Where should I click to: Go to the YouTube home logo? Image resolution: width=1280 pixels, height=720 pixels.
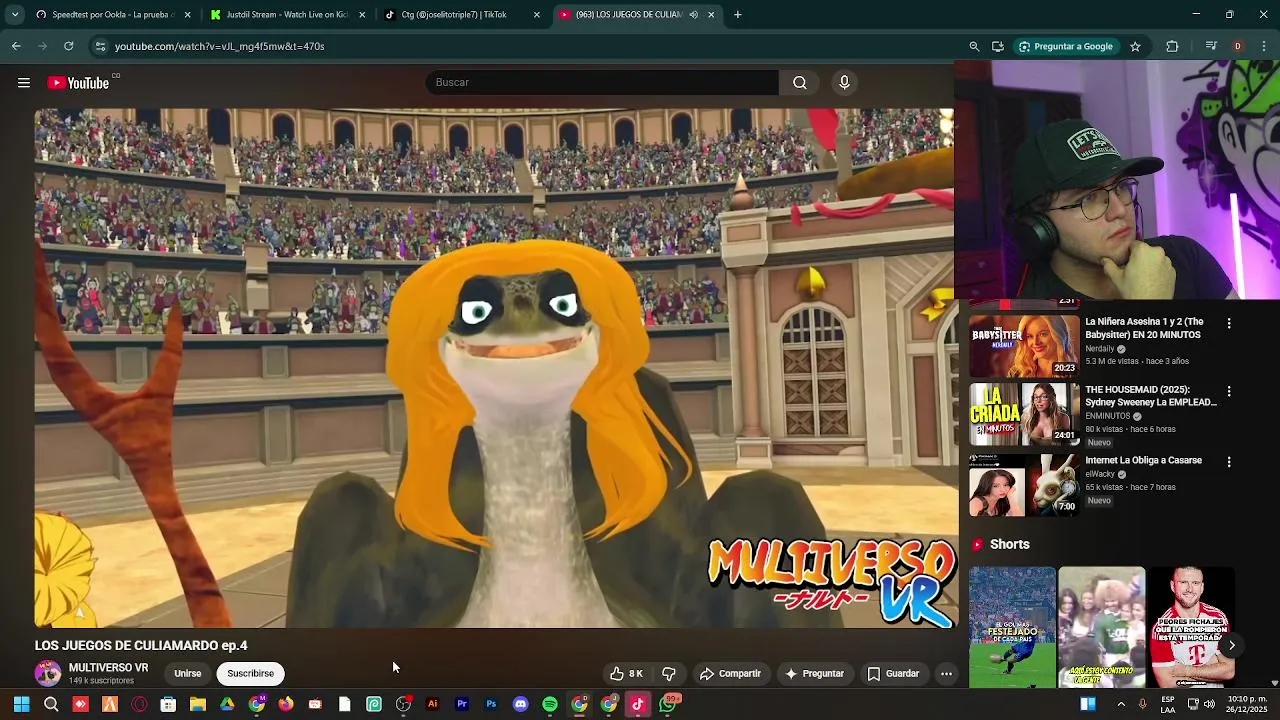pos(78,83)
